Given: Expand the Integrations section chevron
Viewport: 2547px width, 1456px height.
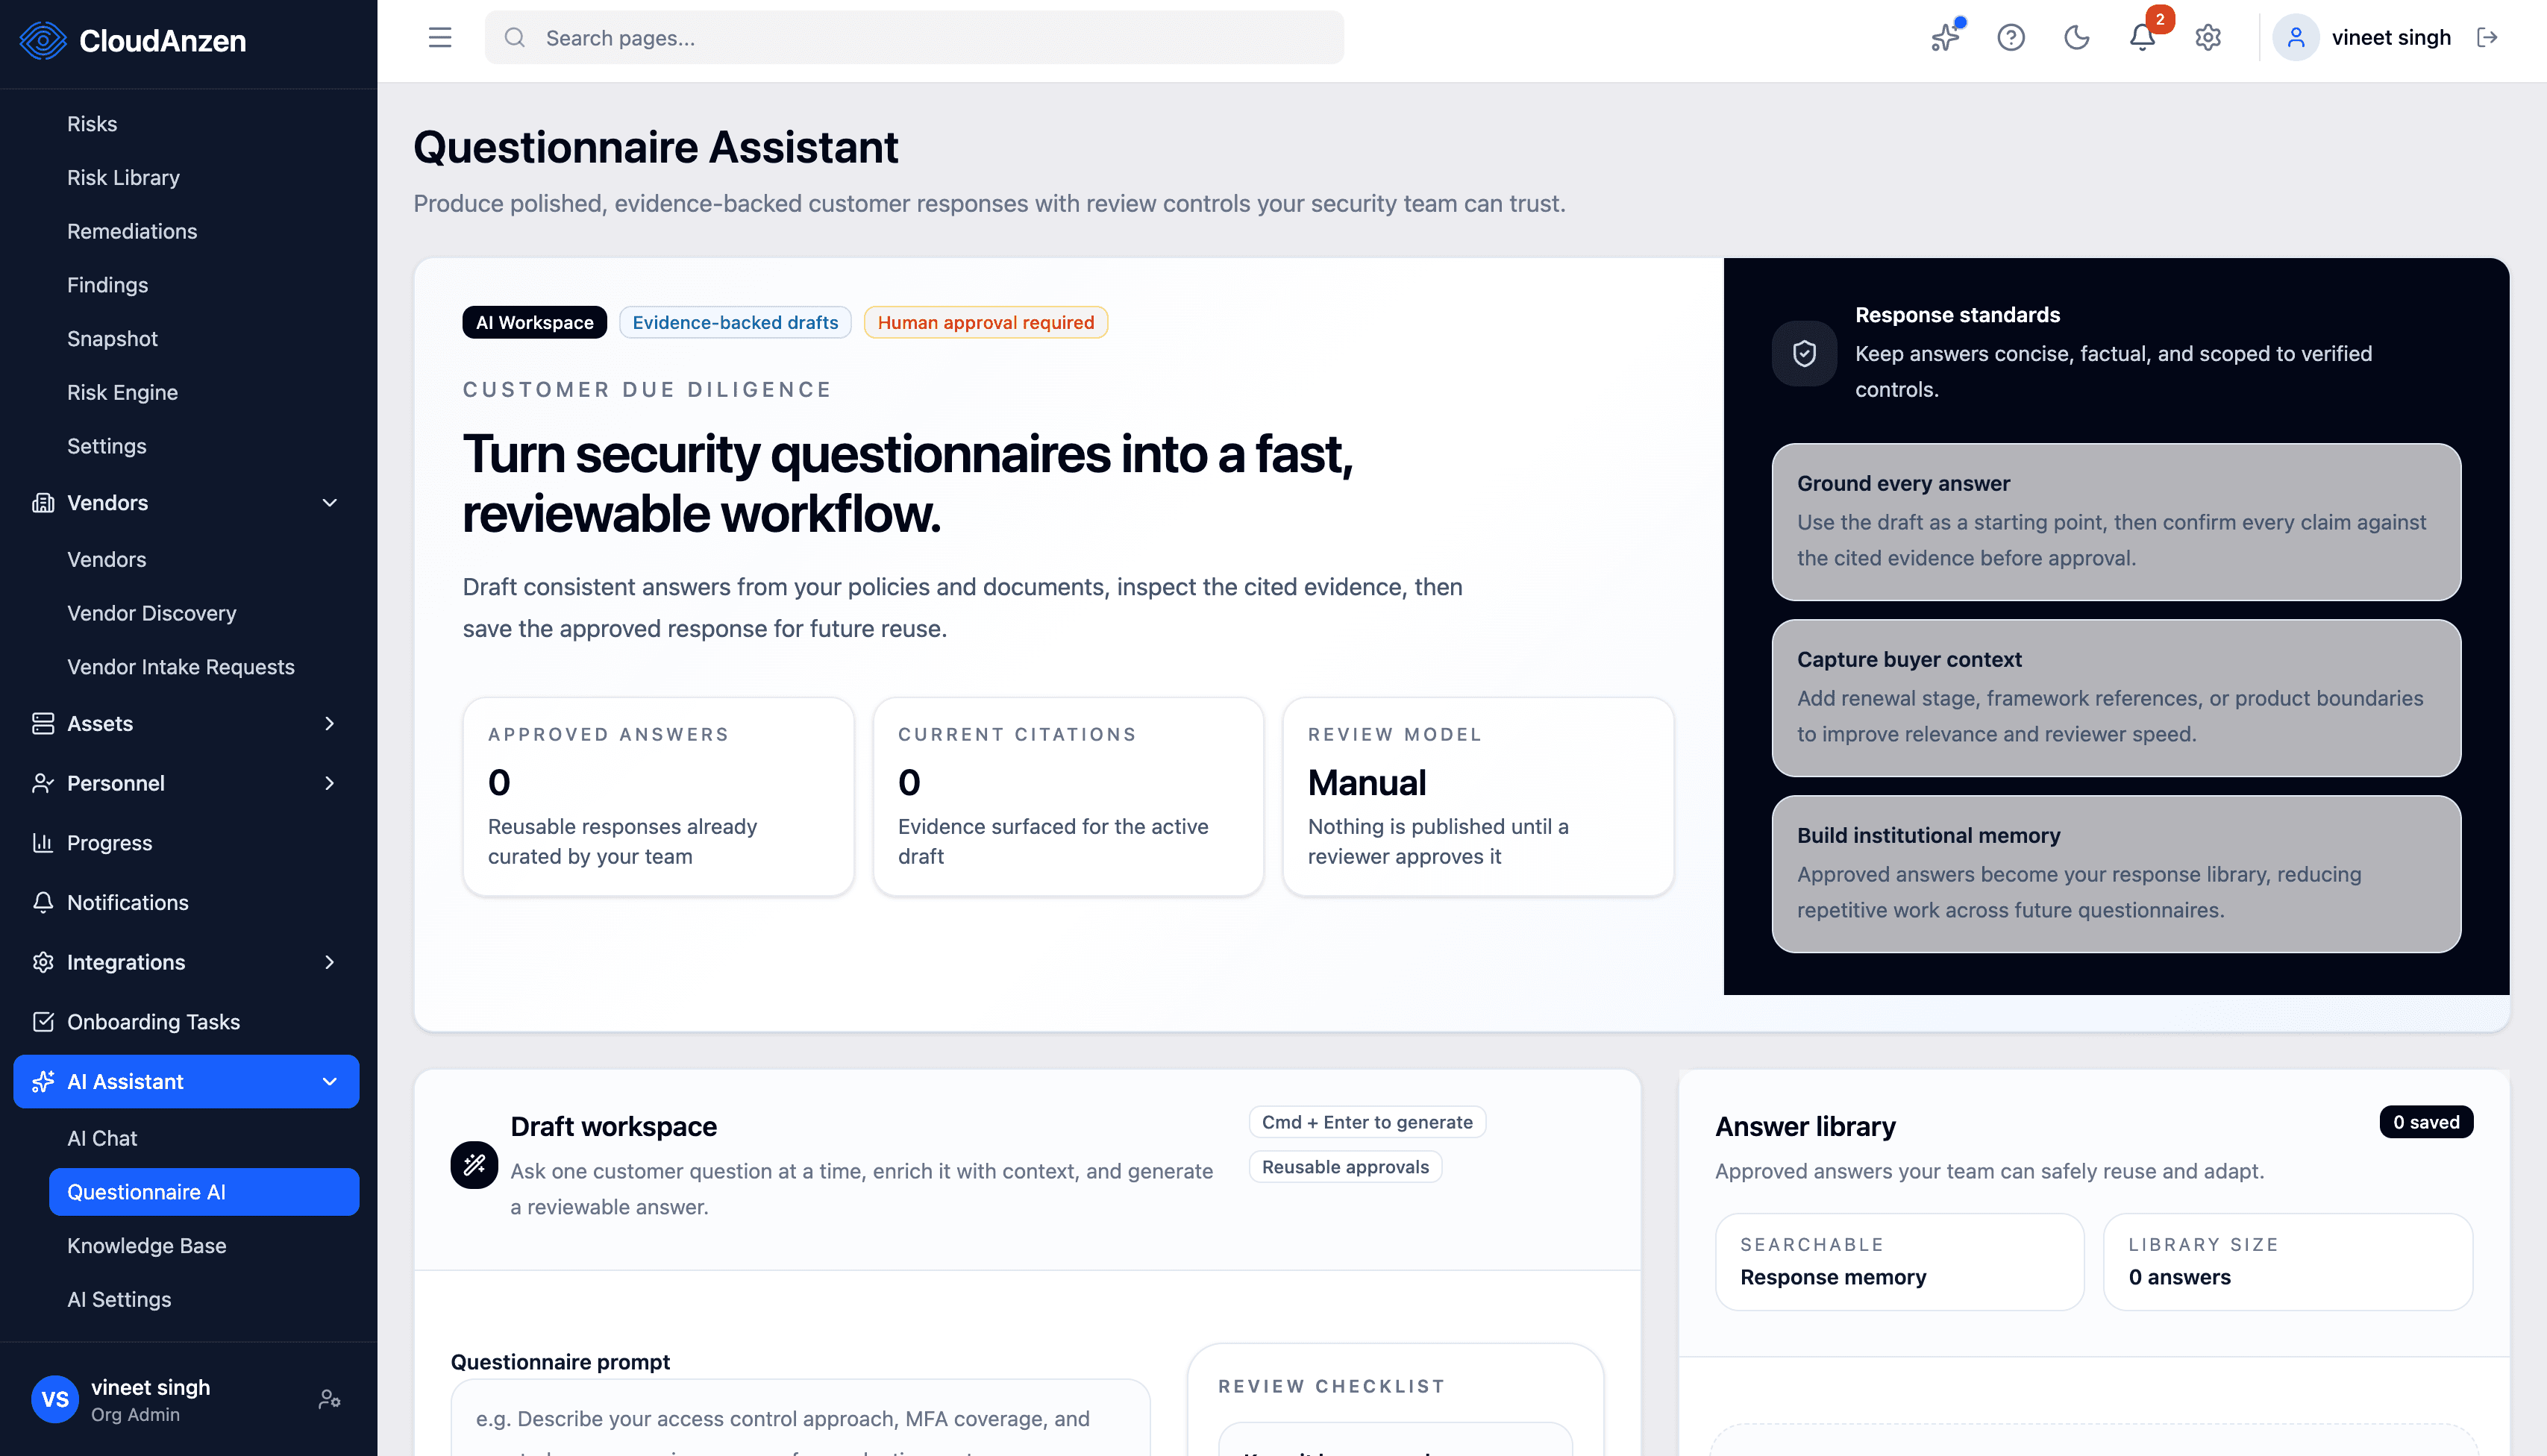Looking at the screenshot, I should click(x=330, y=962).
